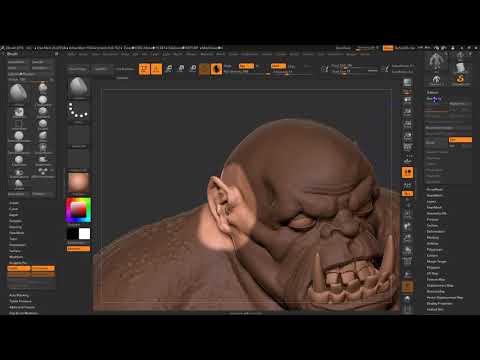The image size is (480, 360).
Task: Toggle the orange Local symmetry icon
Action: pyautogui.click(x=407, y=173)
